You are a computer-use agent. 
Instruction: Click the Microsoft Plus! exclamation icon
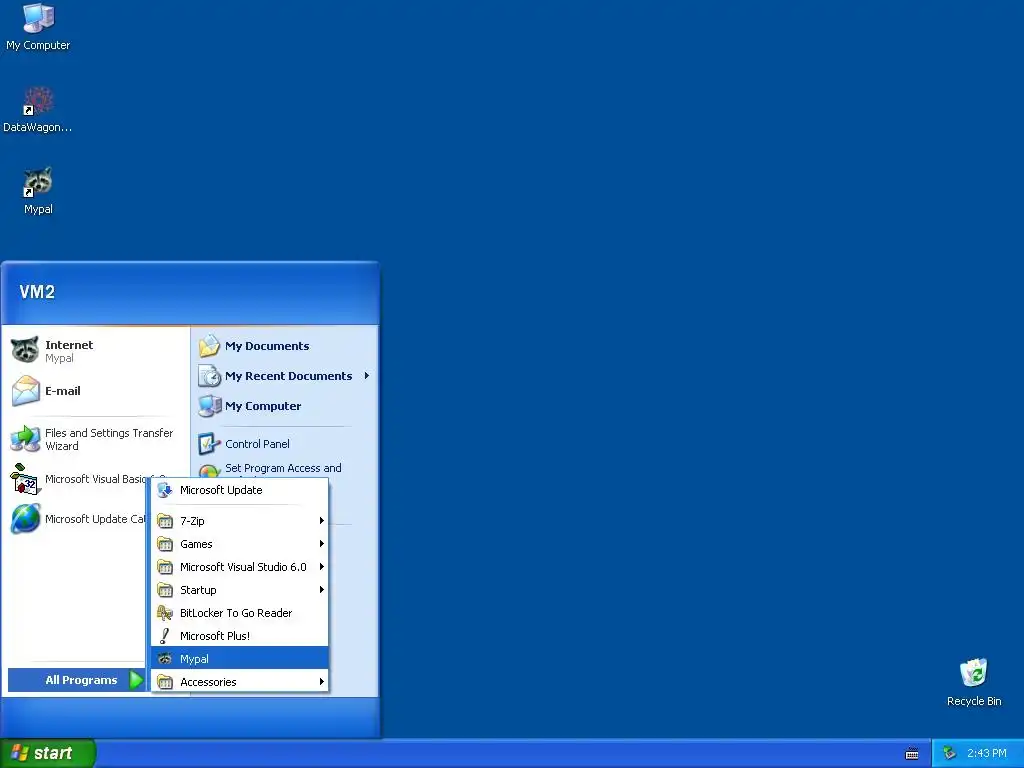[165, 636]
